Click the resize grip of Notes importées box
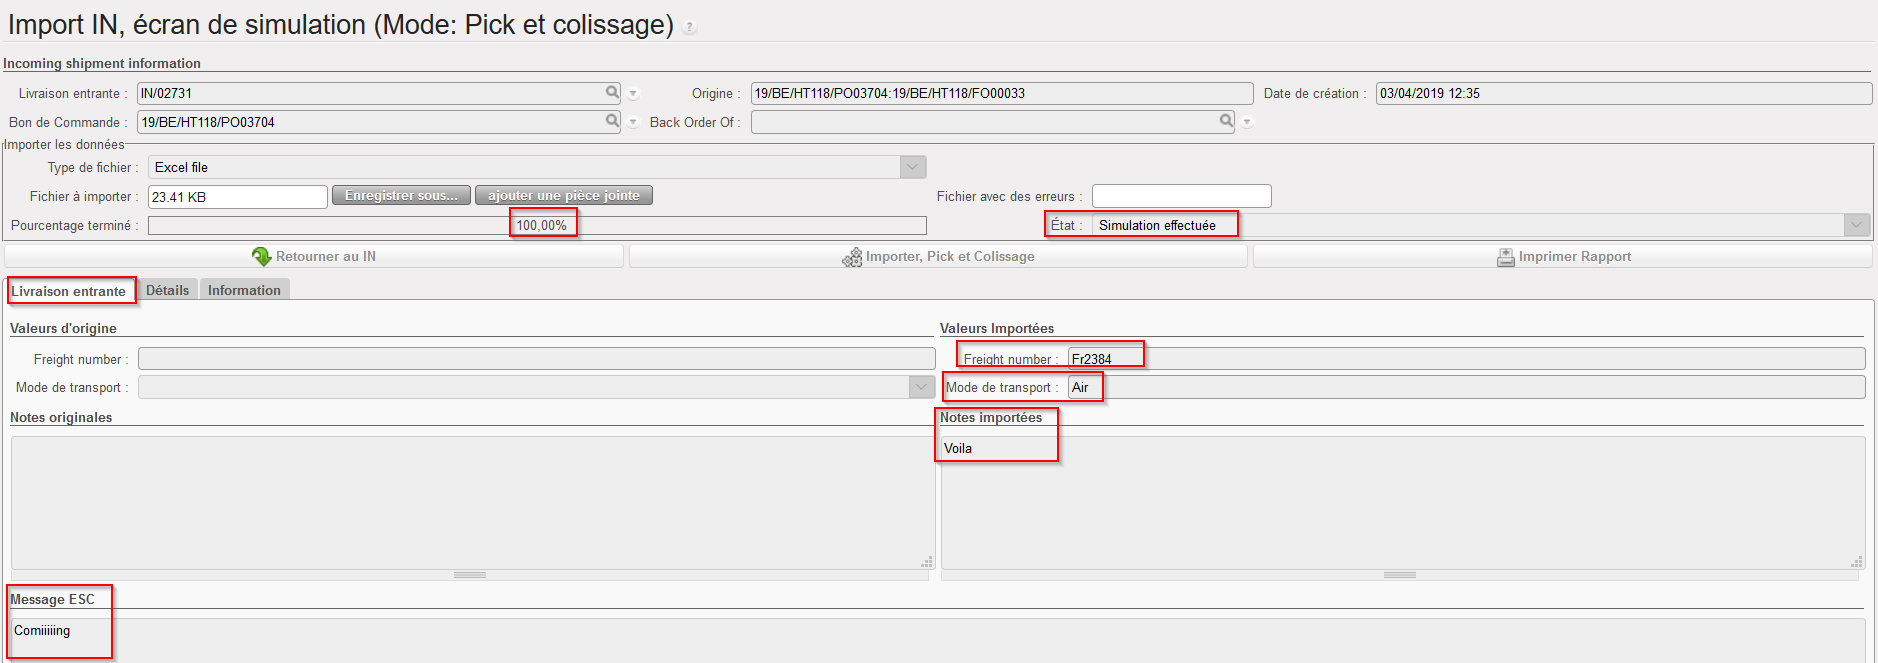 click(x=1857, y=562)
